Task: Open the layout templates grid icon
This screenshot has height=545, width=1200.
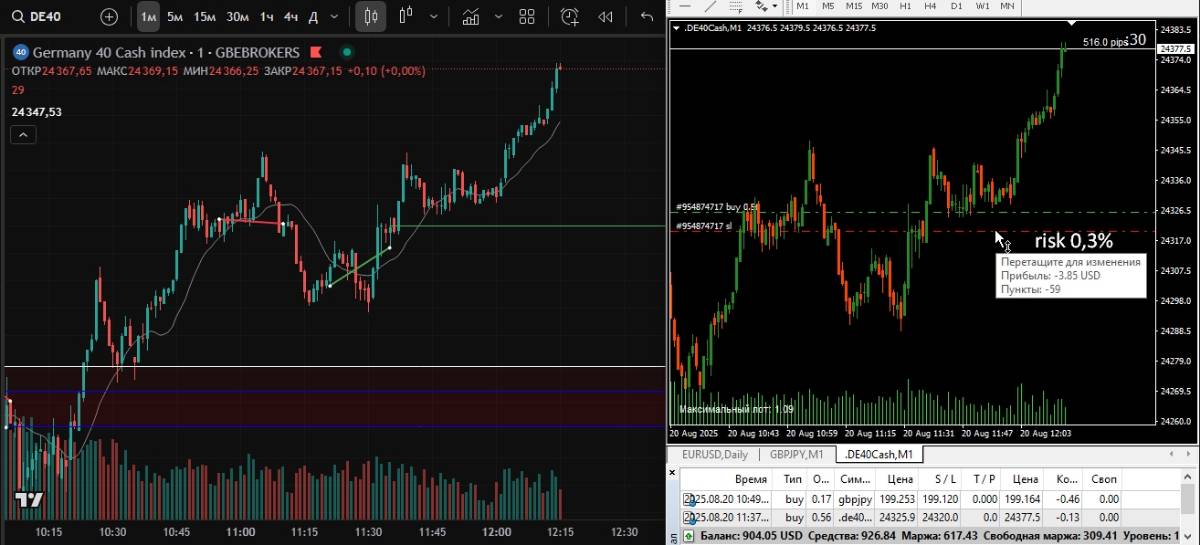Action: [527, 16]
